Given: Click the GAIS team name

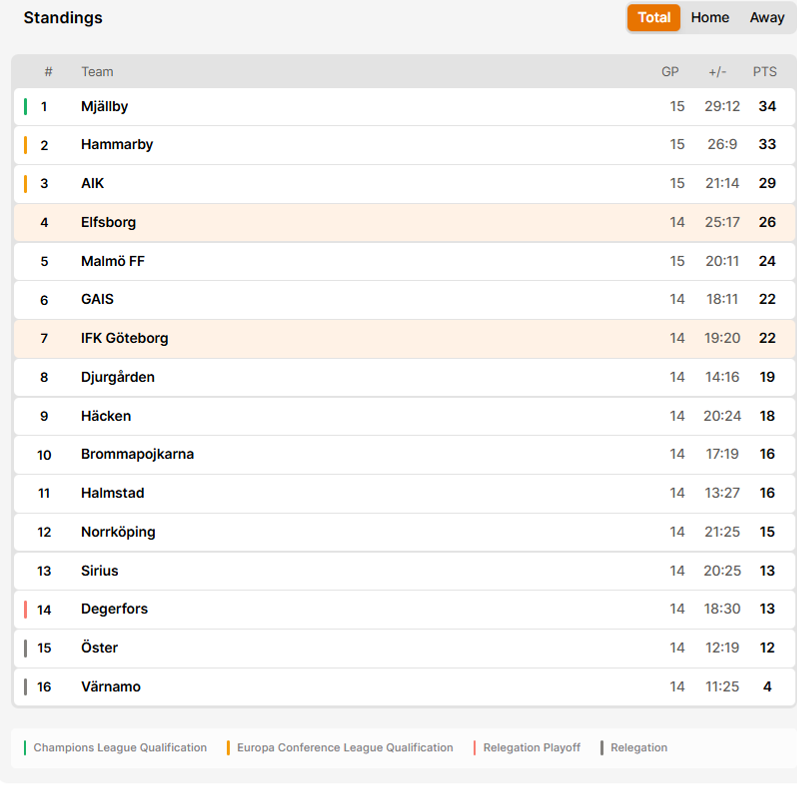Looking at the screenshot, I should [x=97, y=299].
